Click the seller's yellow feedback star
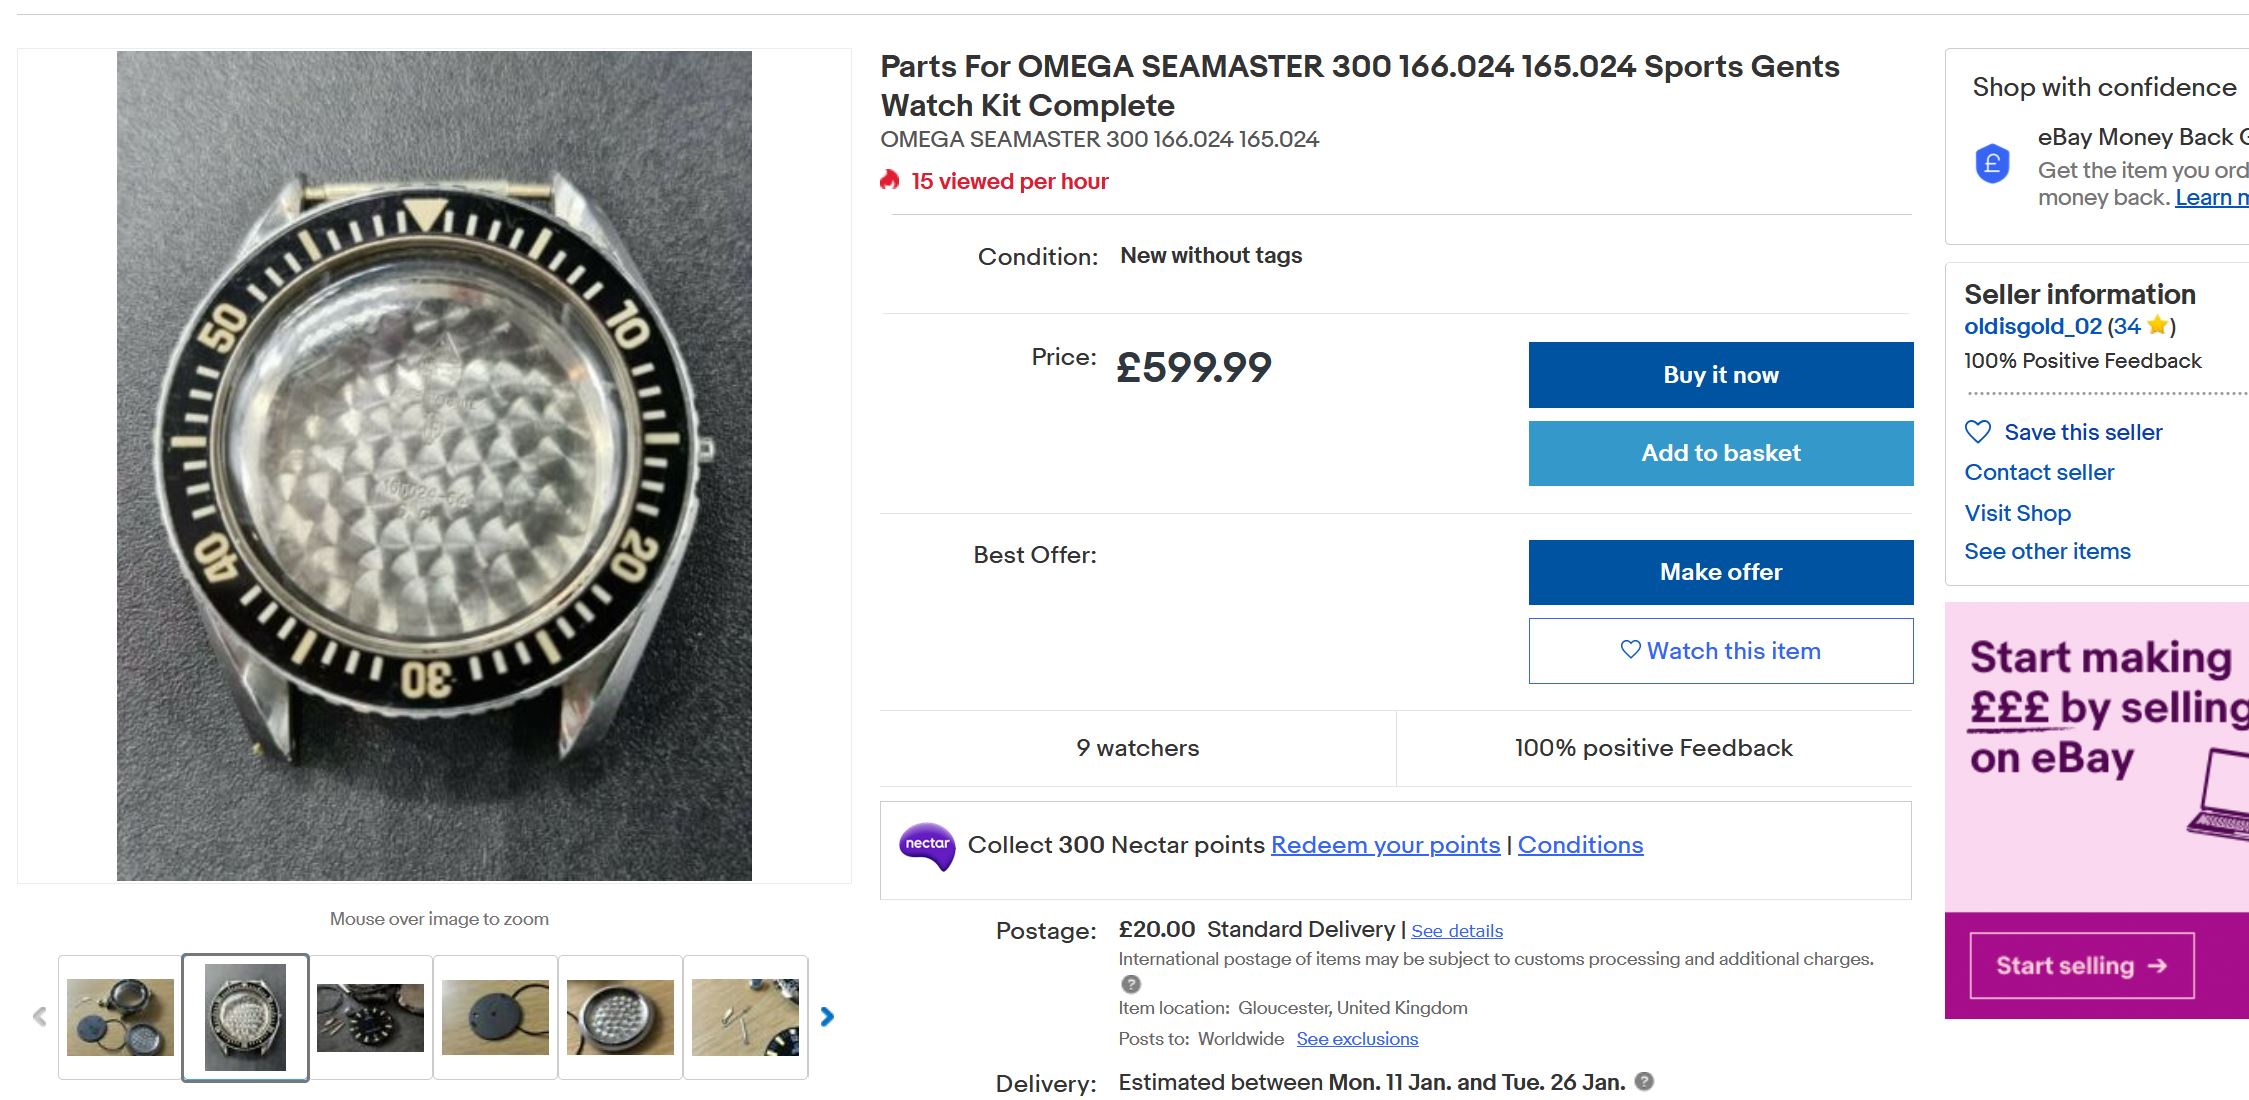The image size is (2249, 1100). tap(2157, 326)
